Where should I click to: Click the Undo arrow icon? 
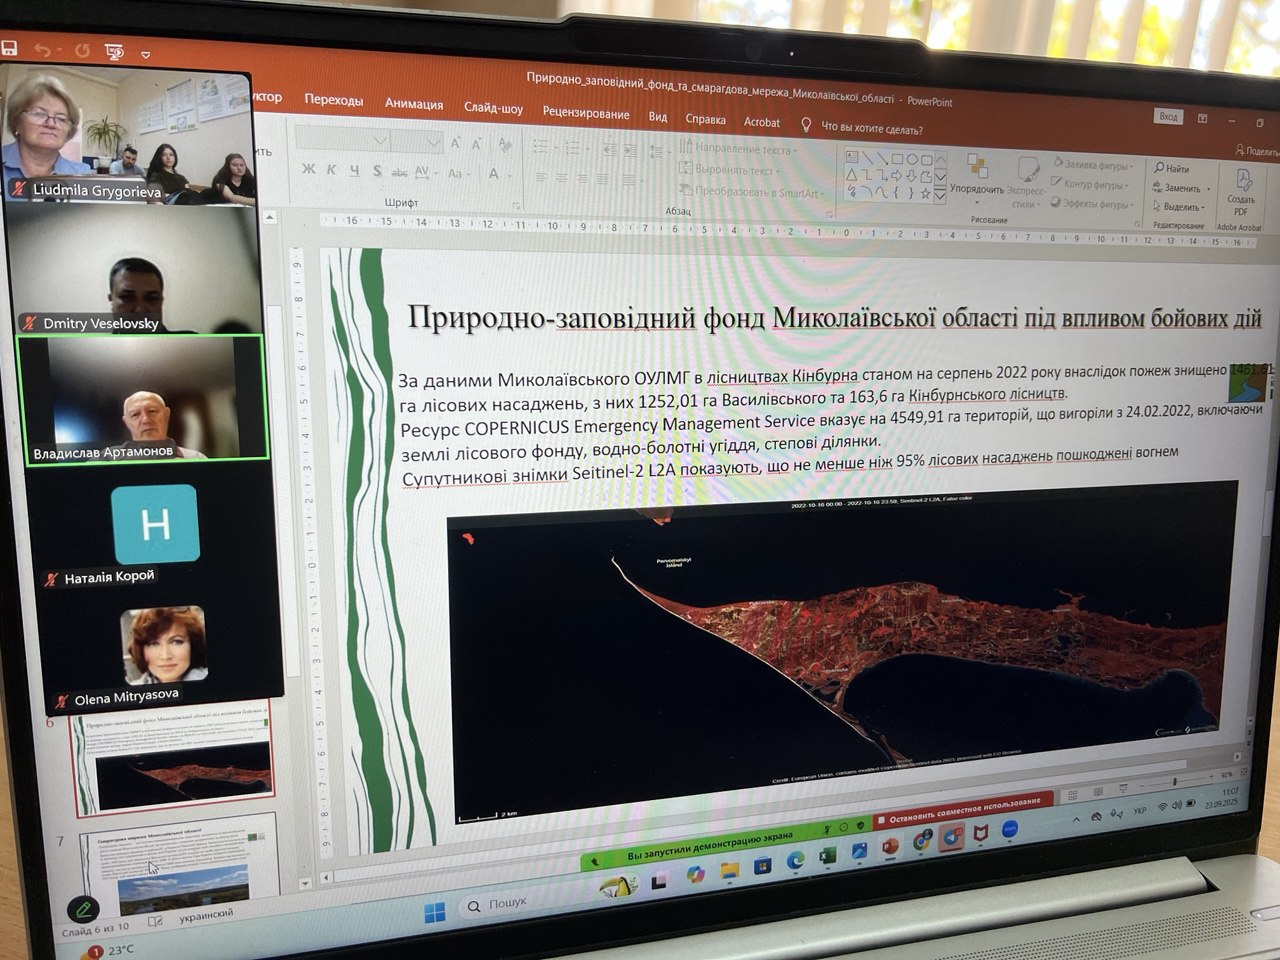click(x=42, y=49)
